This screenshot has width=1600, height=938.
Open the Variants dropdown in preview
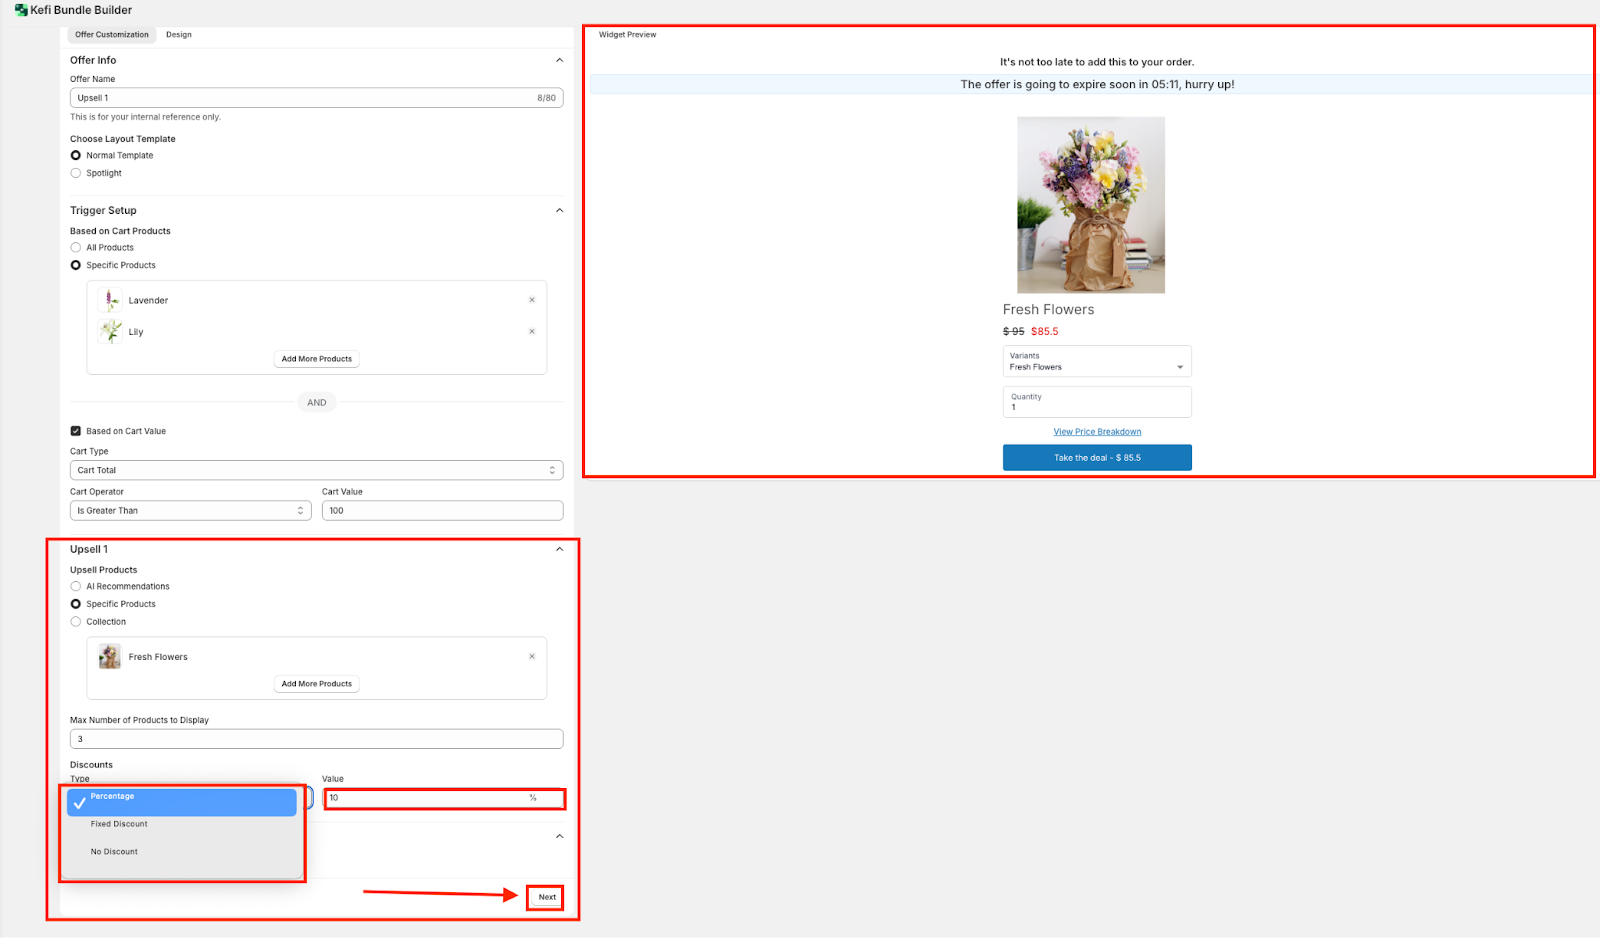(1096, 362)
